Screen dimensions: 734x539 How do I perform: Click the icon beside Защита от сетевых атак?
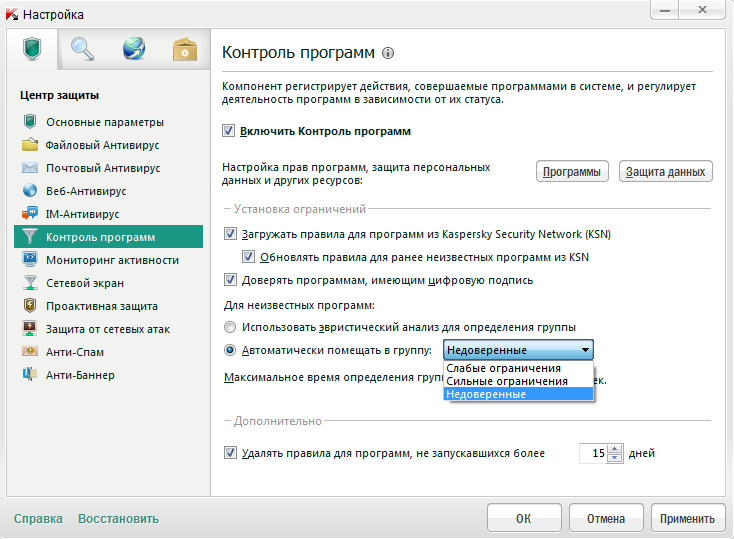pos(30,328)
